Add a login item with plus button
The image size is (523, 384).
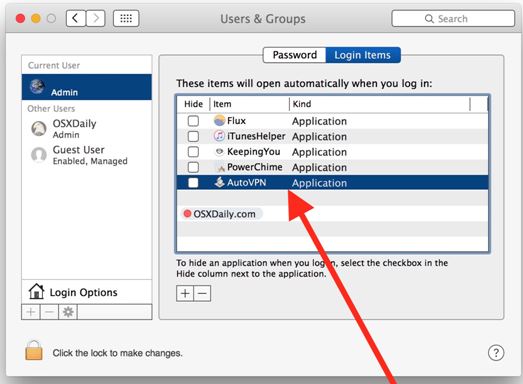coord(185,294)
